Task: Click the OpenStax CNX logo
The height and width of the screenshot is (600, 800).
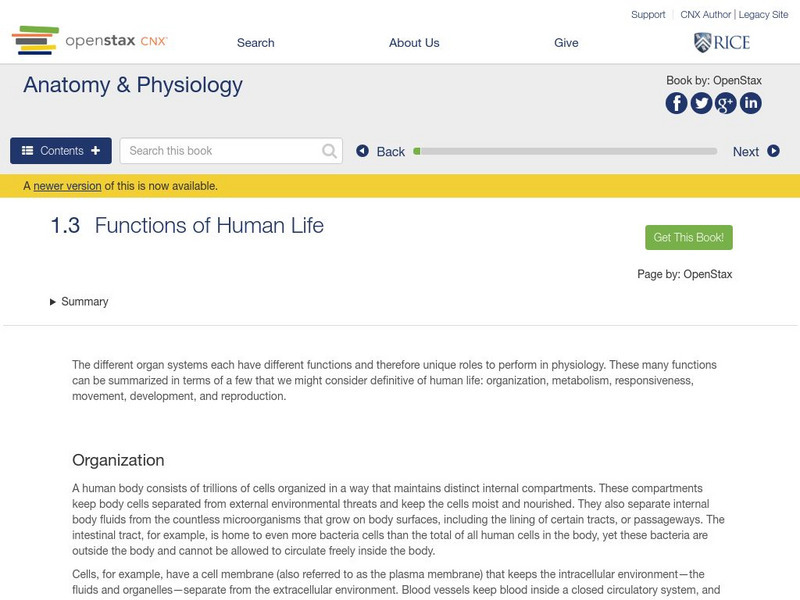Action: (x=90, y=41)
